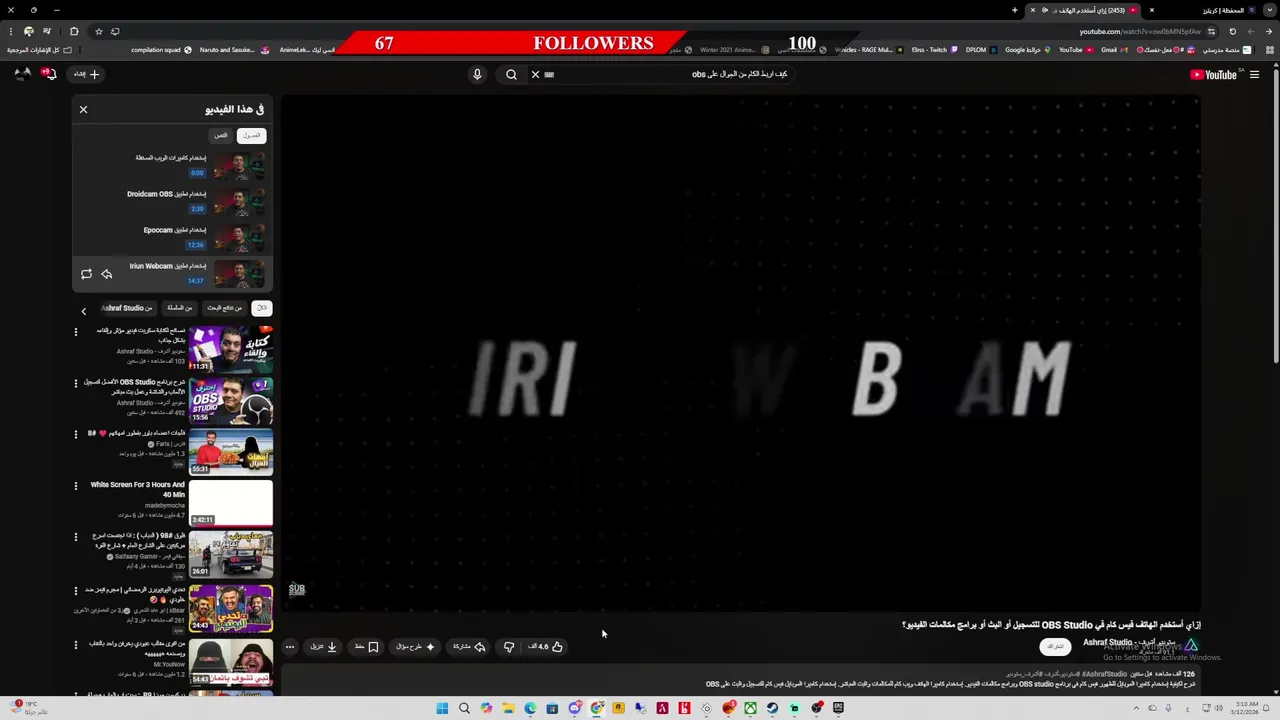Open the Ashraf Studio channel avatar
Screen dimensions: 1280x720
point(1191,646)
